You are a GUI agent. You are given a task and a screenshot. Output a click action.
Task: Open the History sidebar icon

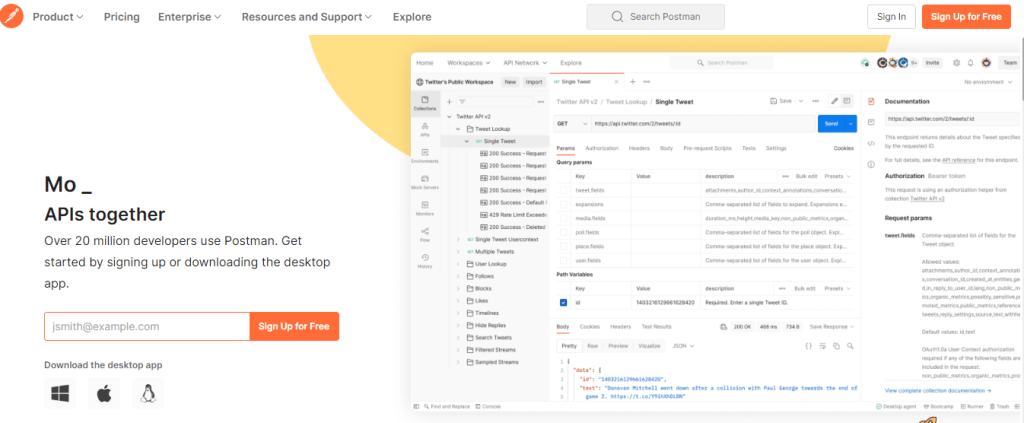pyautogui.click(x=425, y=261)
